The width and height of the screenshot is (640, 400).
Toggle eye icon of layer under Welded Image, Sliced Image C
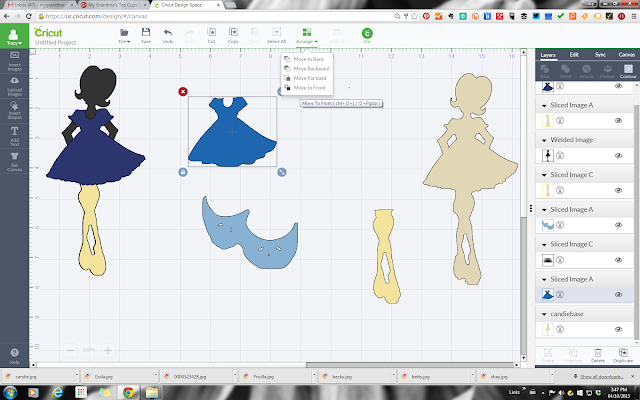618,190
